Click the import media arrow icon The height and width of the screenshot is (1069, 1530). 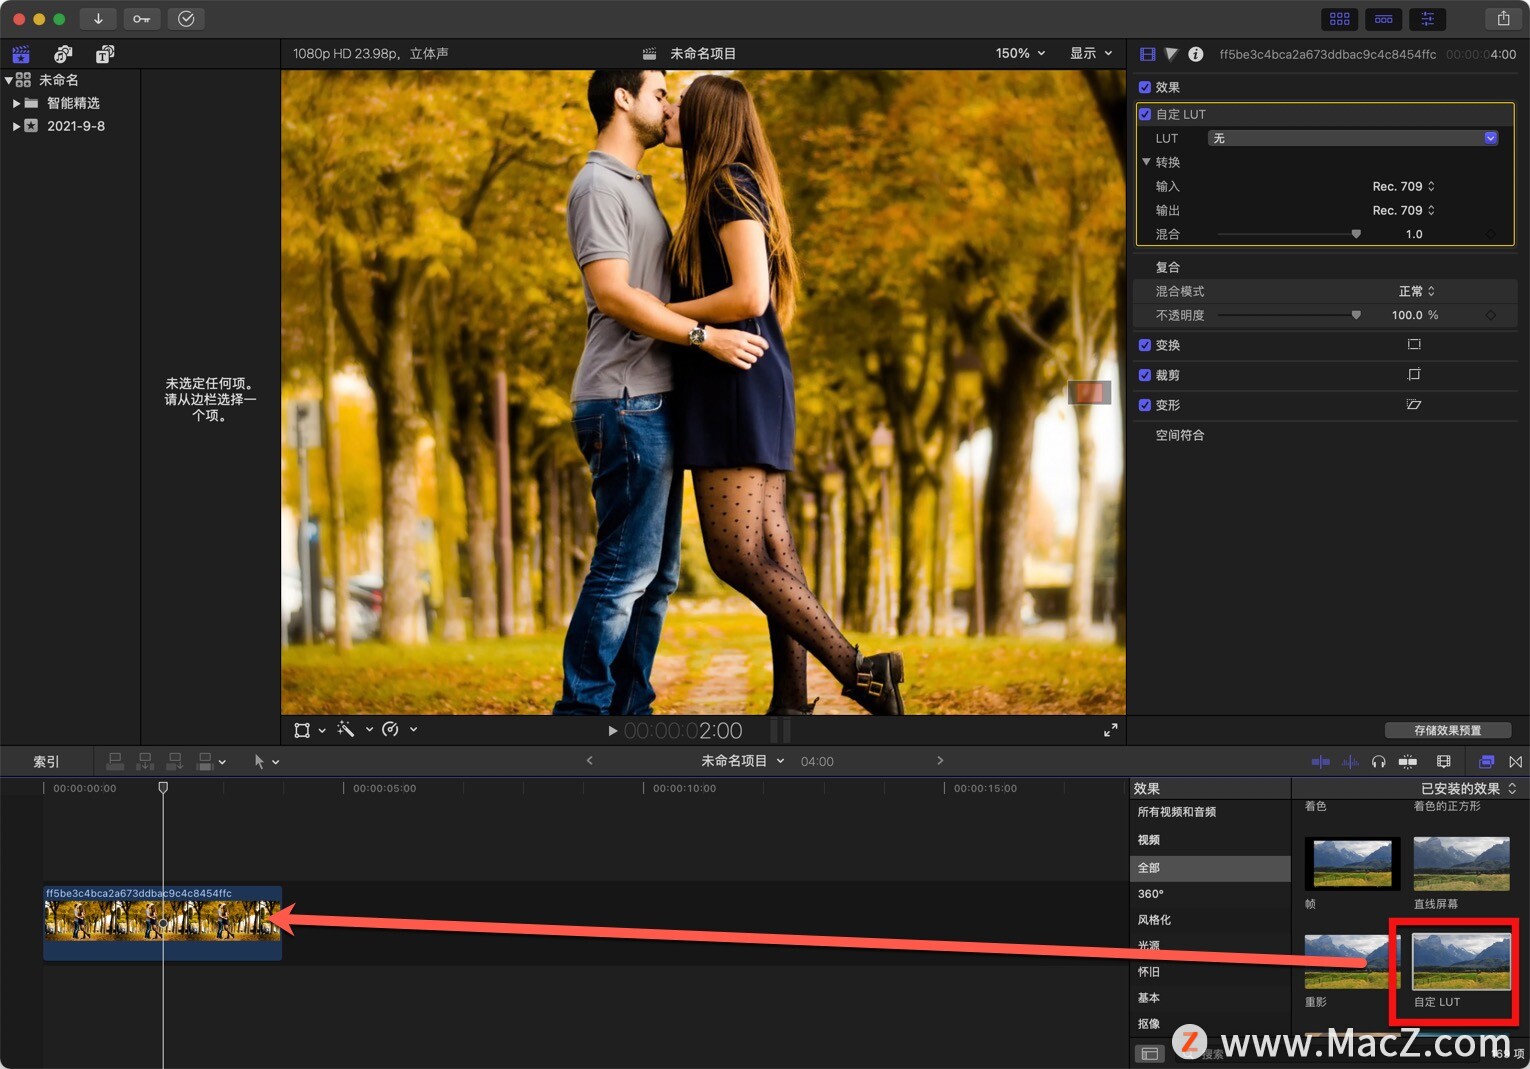pos(98,19)
